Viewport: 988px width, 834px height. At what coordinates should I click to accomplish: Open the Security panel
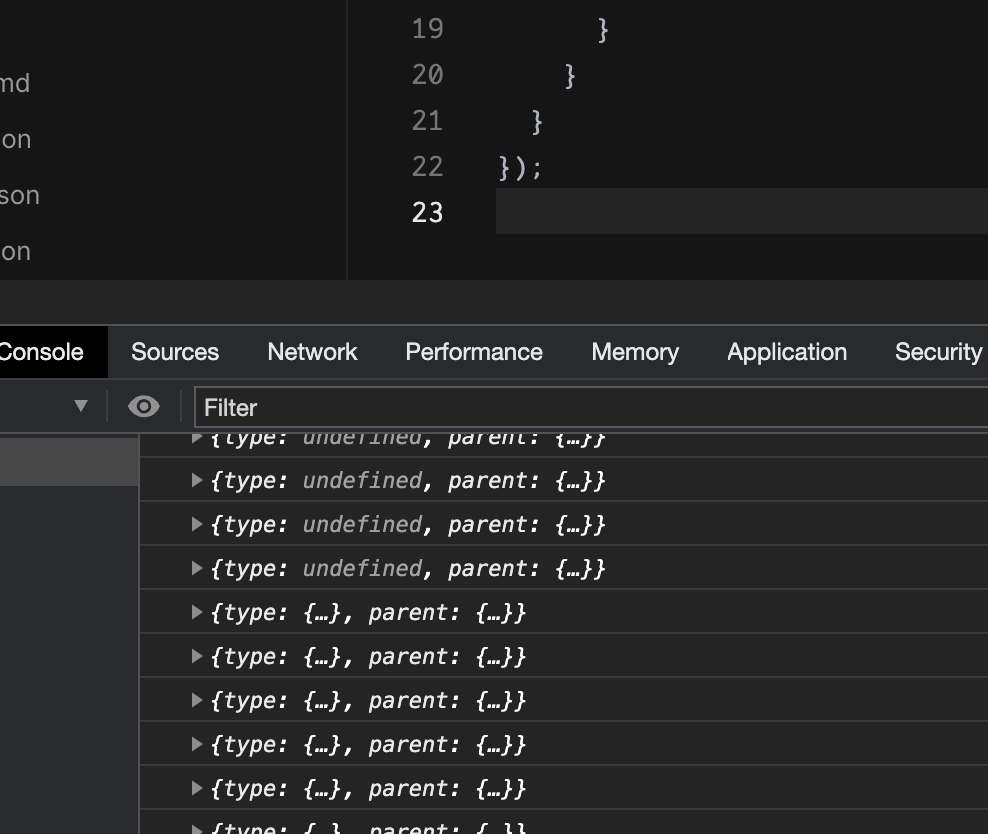pyautogui.click(x=937, y=351)
